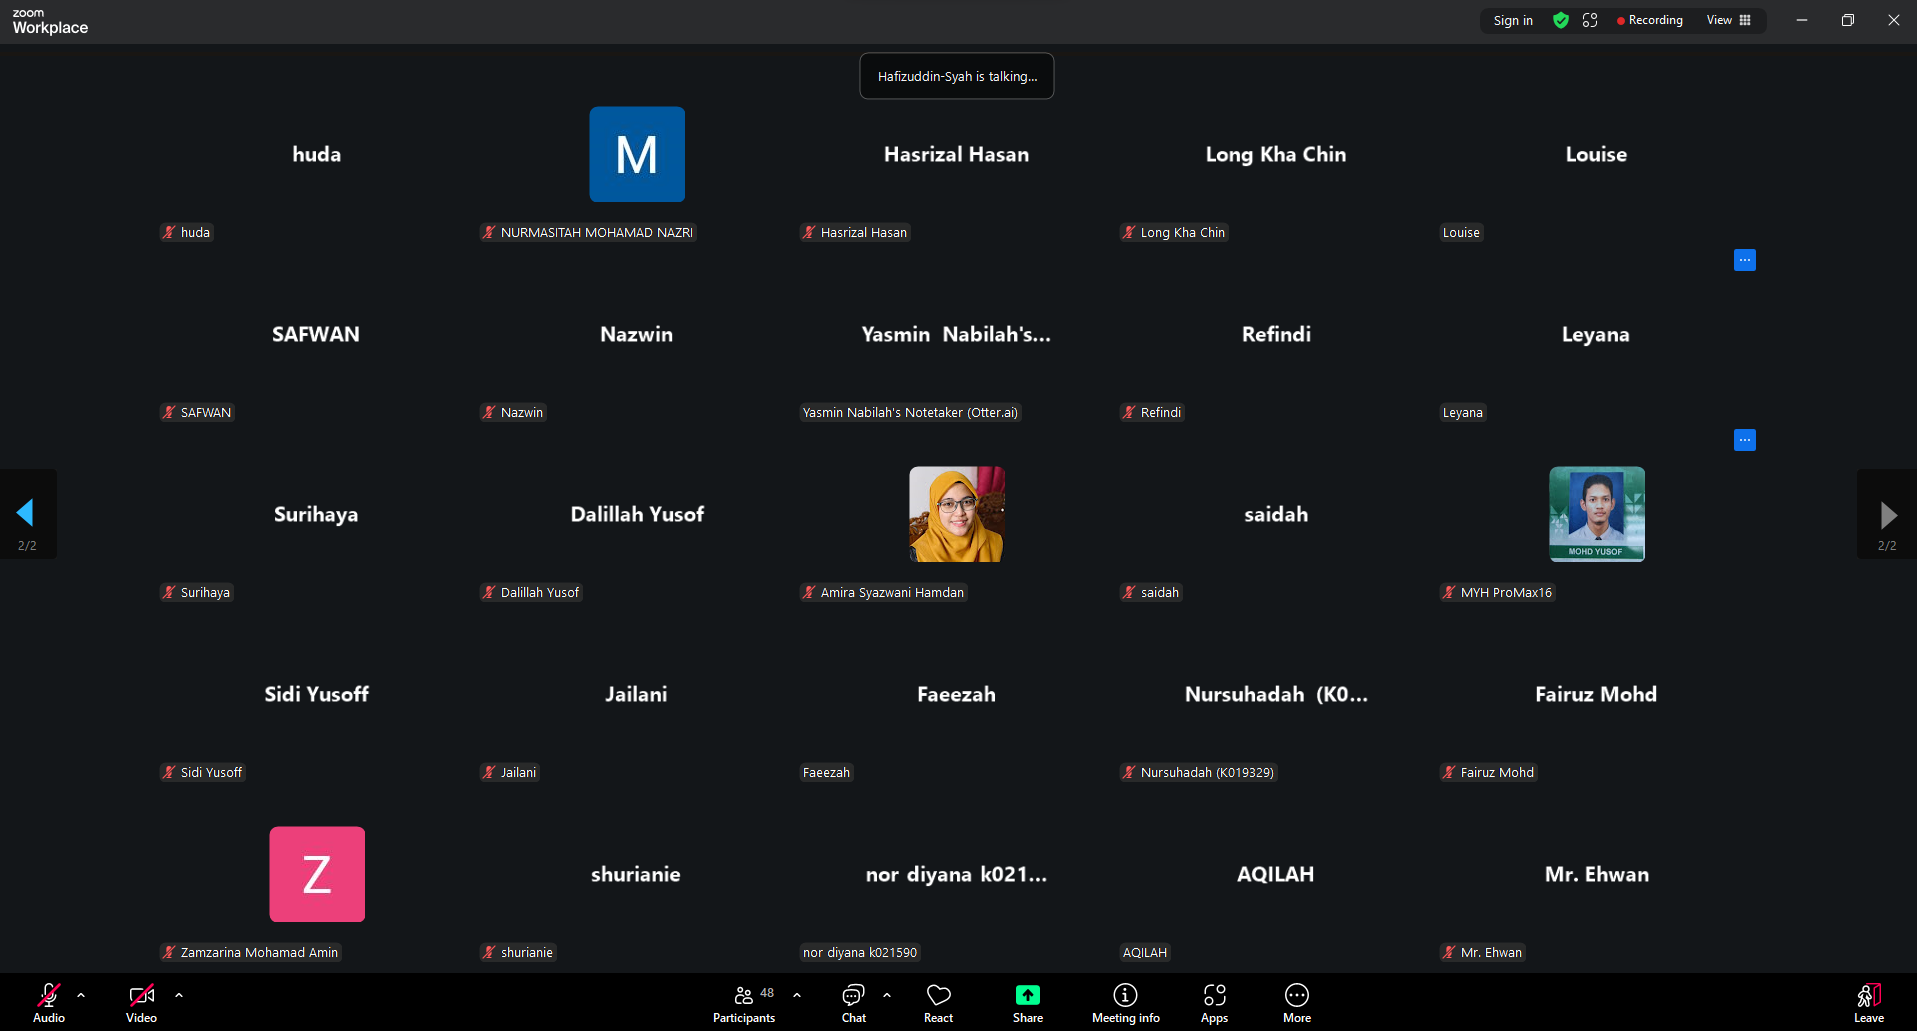Click the Sign in button
This screenshot has width=1917, height=1031.
point(1512,20)
